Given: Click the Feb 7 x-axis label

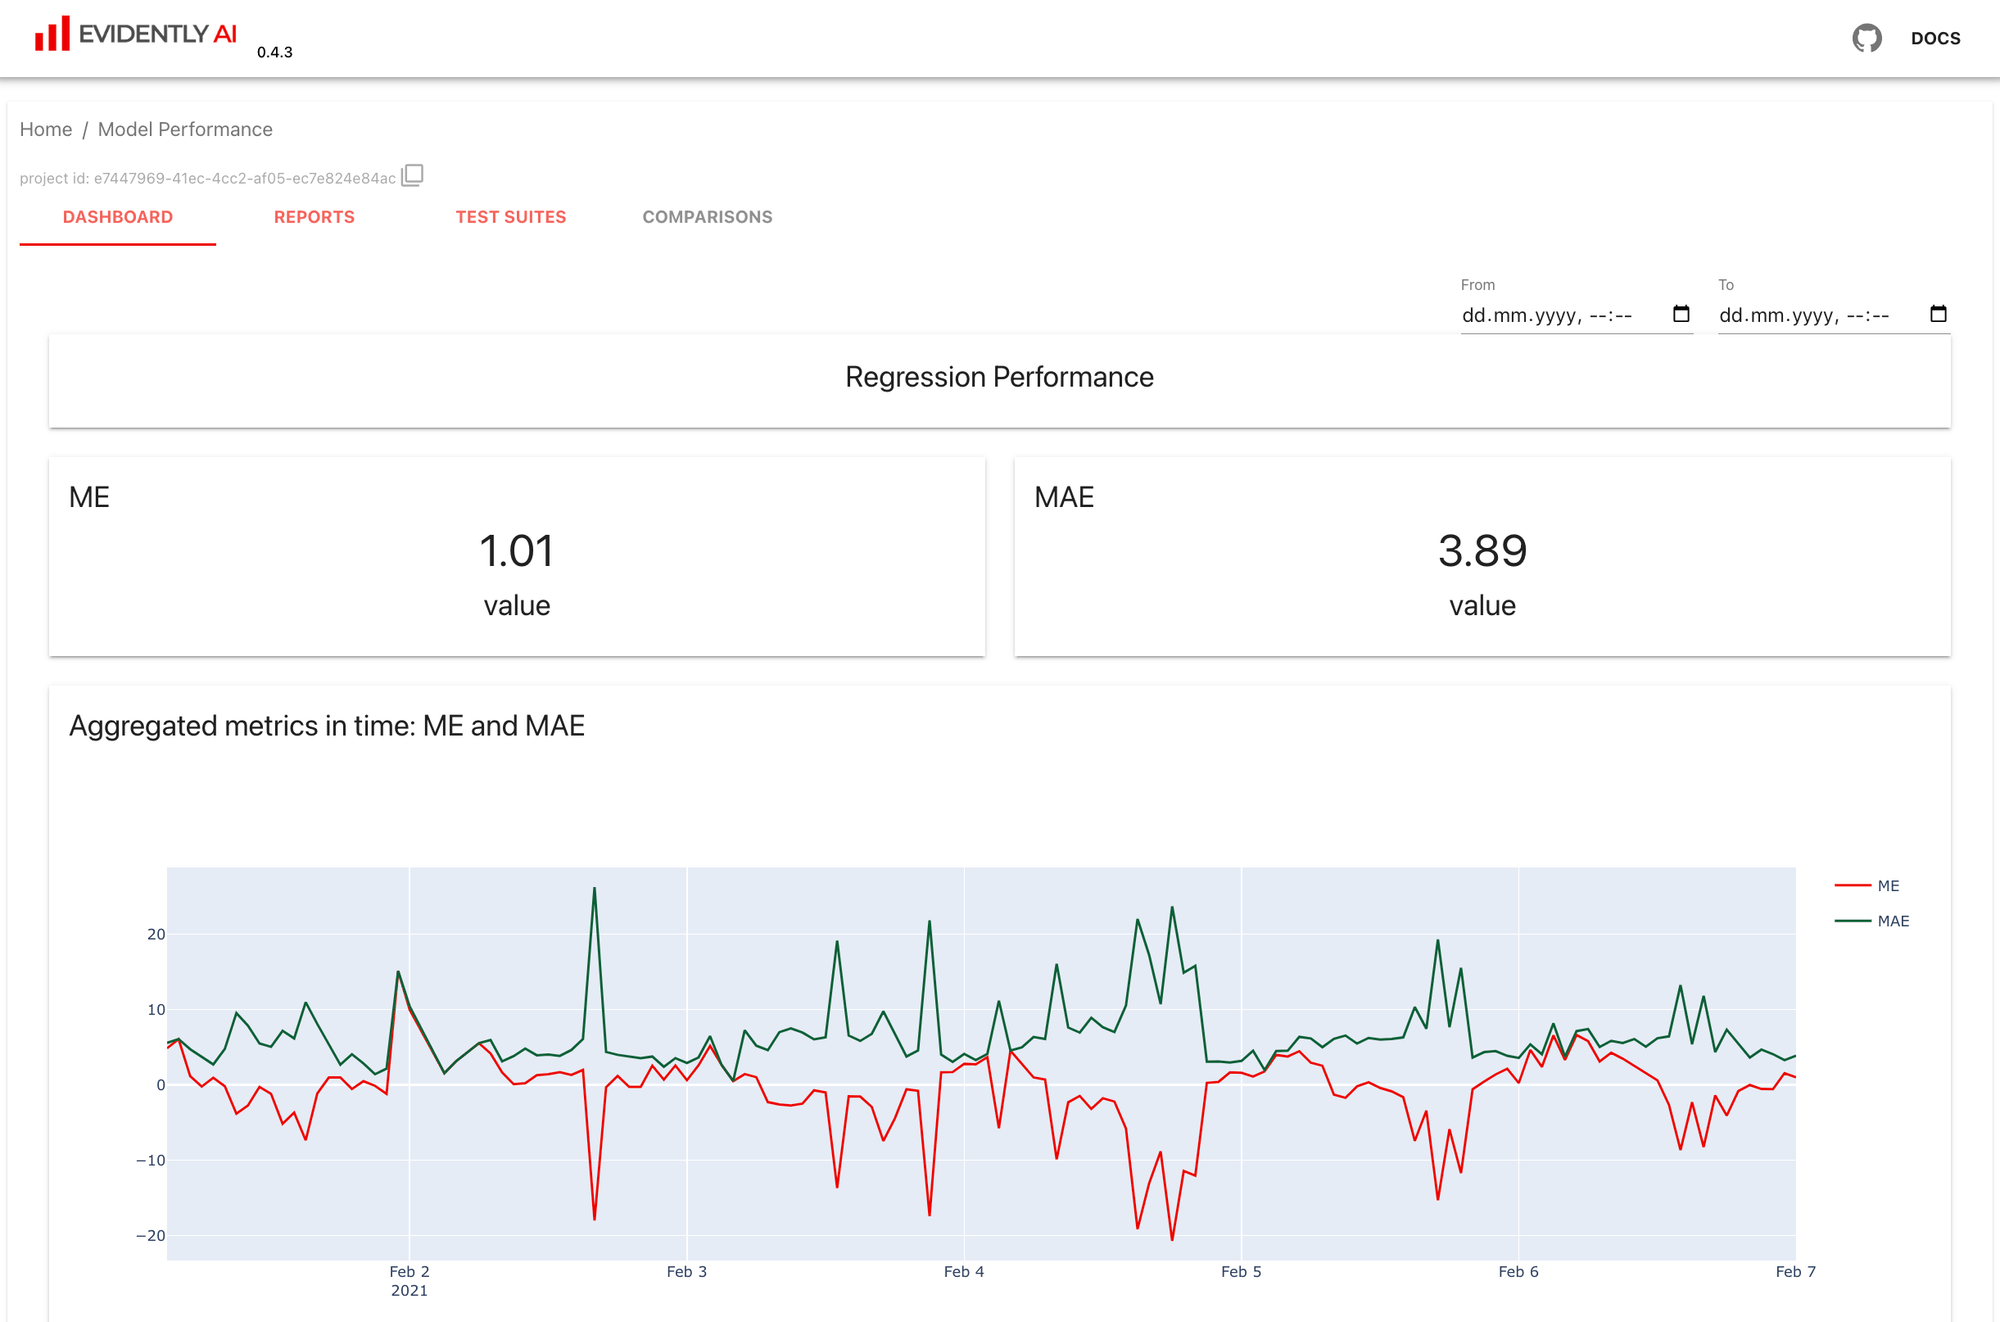Looking at the screenshot, I should [1795, 1272].
